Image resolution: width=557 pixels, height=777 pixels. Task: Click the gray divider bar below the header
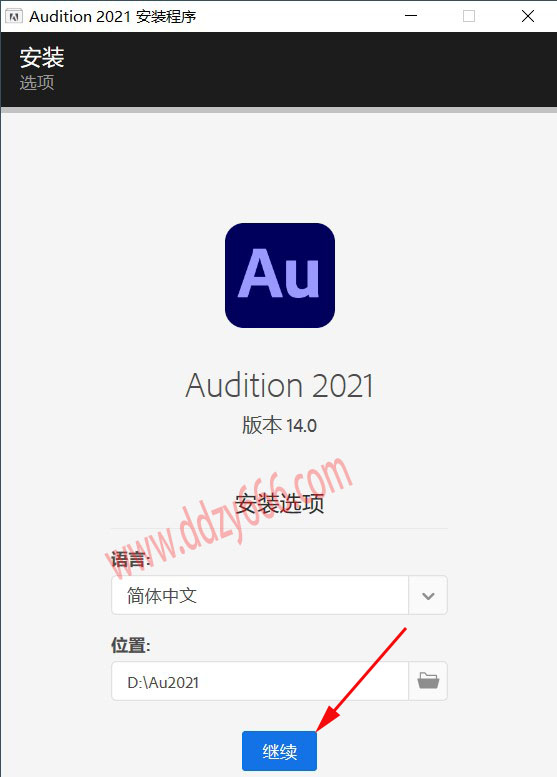[x=278, y=110]
